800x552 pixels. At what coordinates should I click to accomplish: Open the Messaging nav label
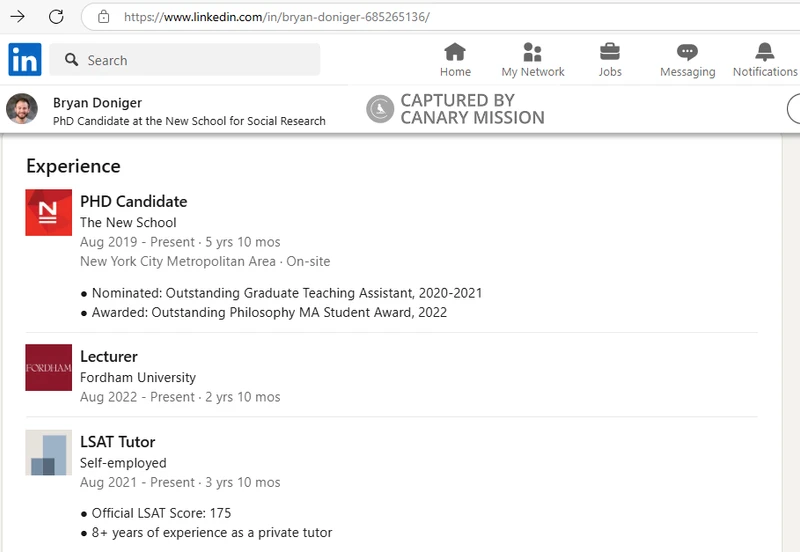(x=687, y=72)
